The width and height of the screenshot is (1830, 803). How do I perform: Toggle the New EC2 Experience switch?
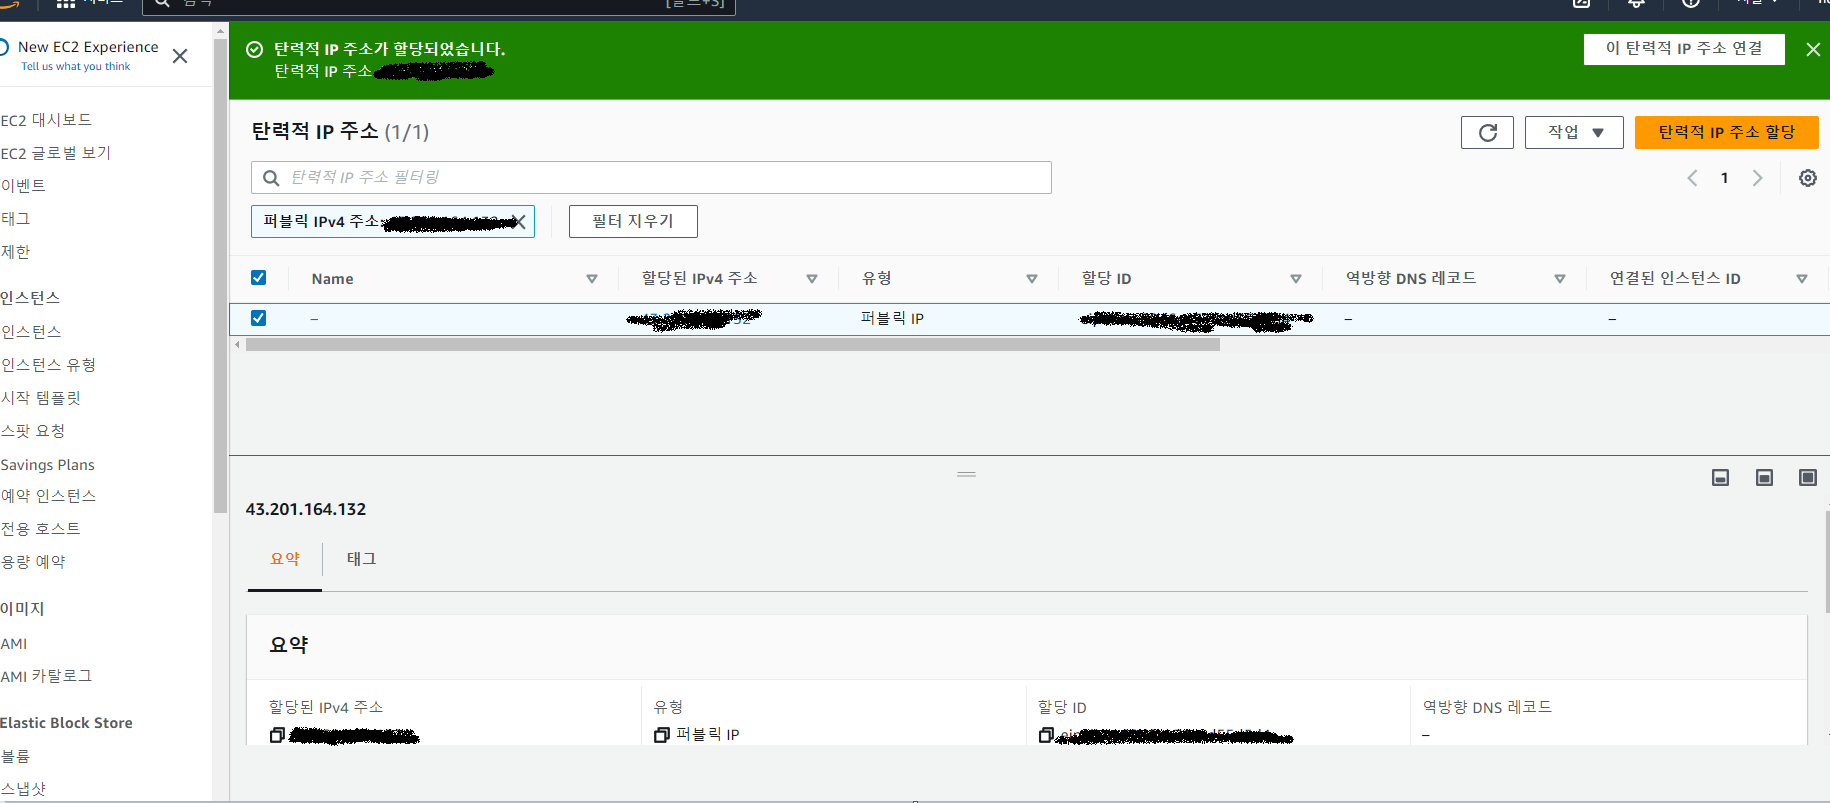pyautogui.click(x=3, y=47)
